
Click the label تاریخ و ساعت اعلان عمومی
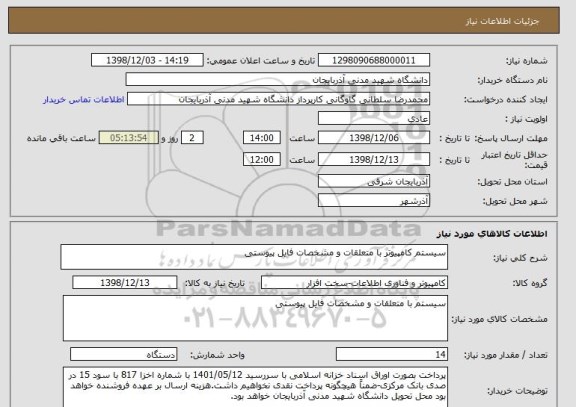tap(261, 61)
